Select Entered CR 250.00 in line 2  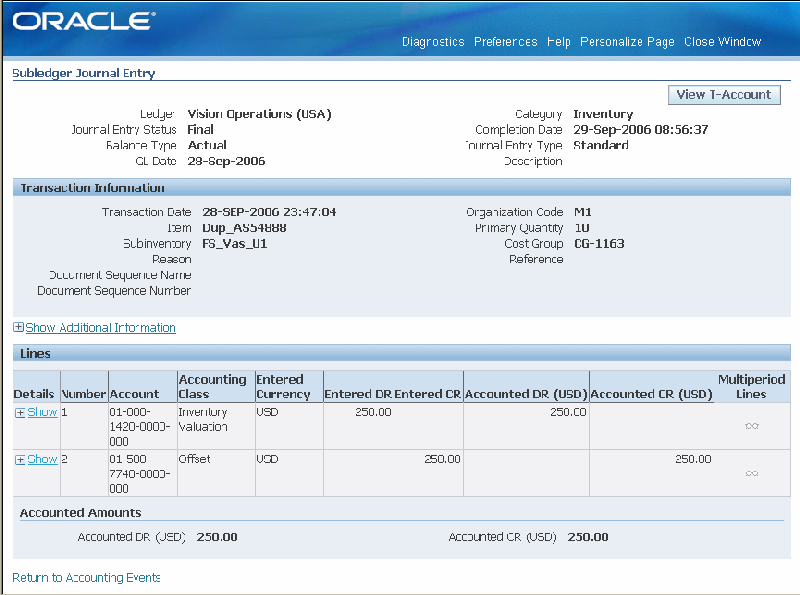tap(442, 459)
